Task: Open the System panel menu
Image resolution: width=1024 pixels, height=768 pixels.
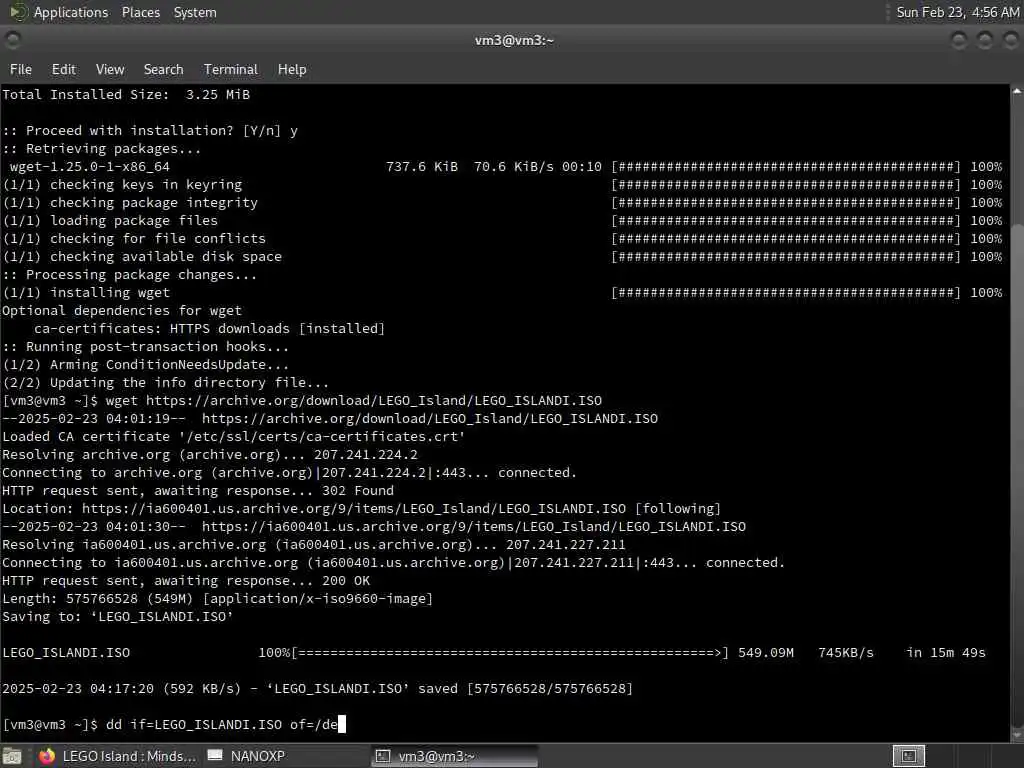Action: [x=195, y=12]
